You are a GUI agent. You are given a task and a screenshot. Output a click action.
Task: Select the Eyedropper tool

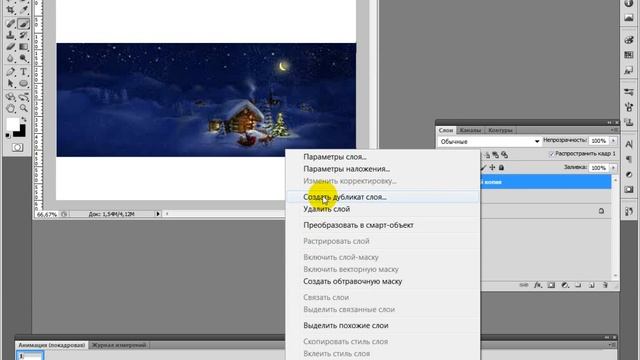click(x=24, y=10)
